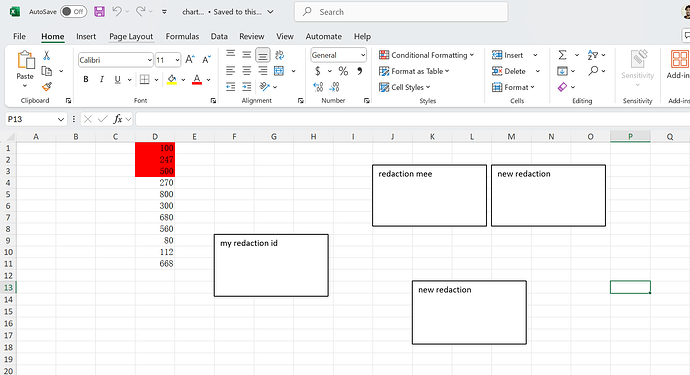Open the Add-ins icon
This screenshot has height=375, width=690.
click(679, 59)
